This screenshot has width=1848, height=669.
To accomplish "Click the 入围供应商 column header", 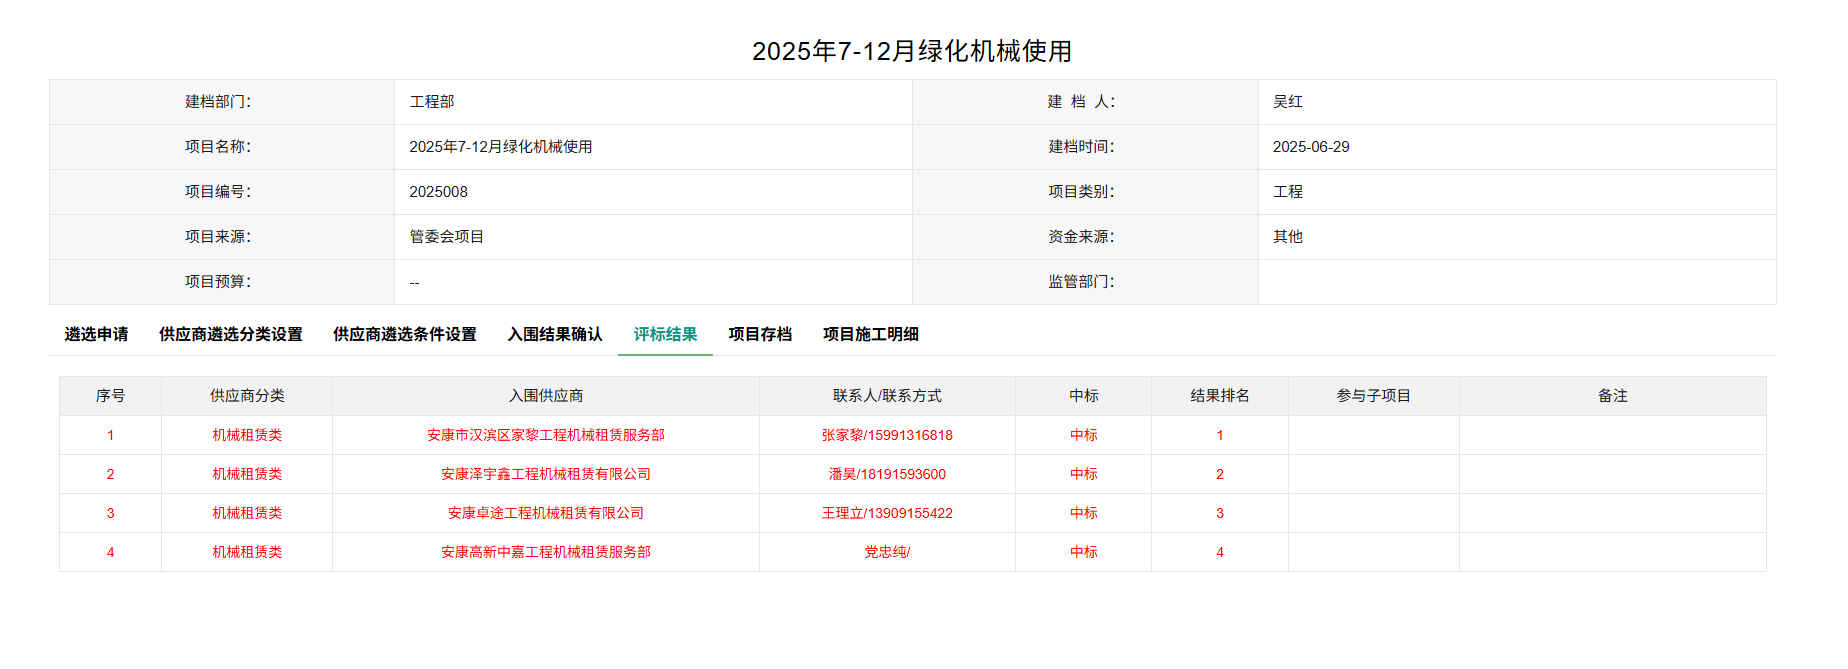I will click(545, 396).
